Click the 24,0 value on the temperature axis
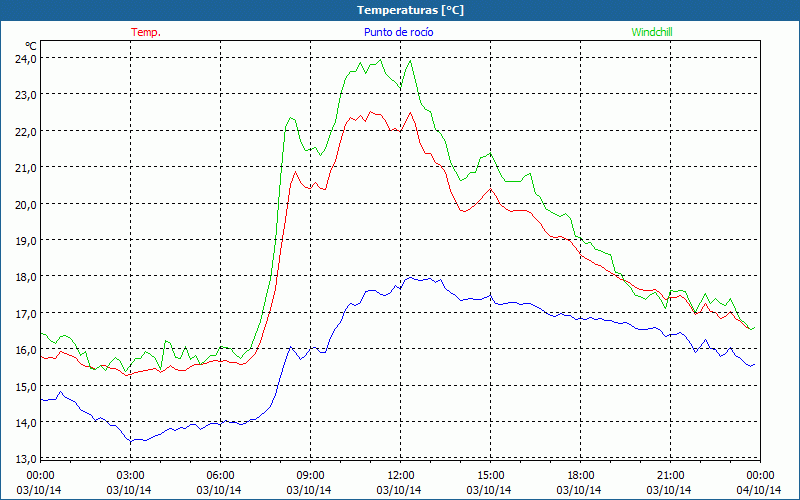This screenshot has height=500, width=800. (x=26, y=58)
